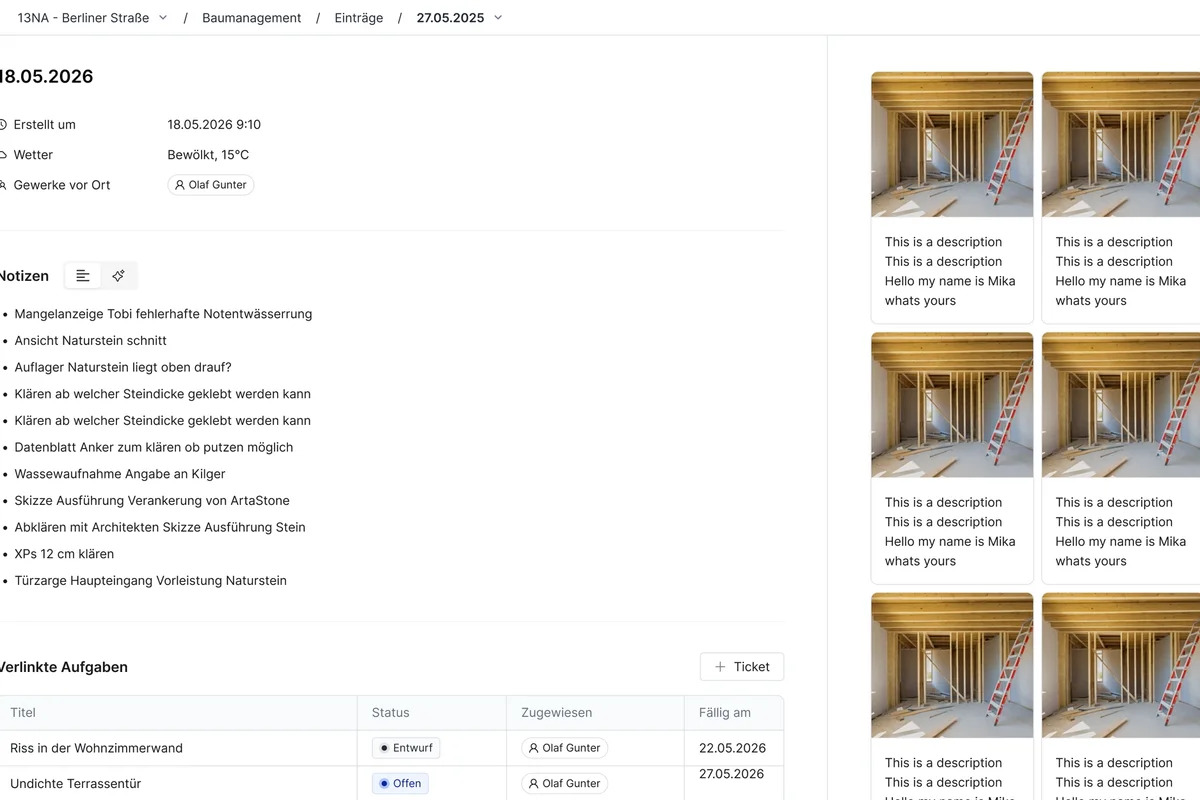Screen dimensions: 1200x800
Task: Click the due date 22.05.2026
Action: point(732,748)
